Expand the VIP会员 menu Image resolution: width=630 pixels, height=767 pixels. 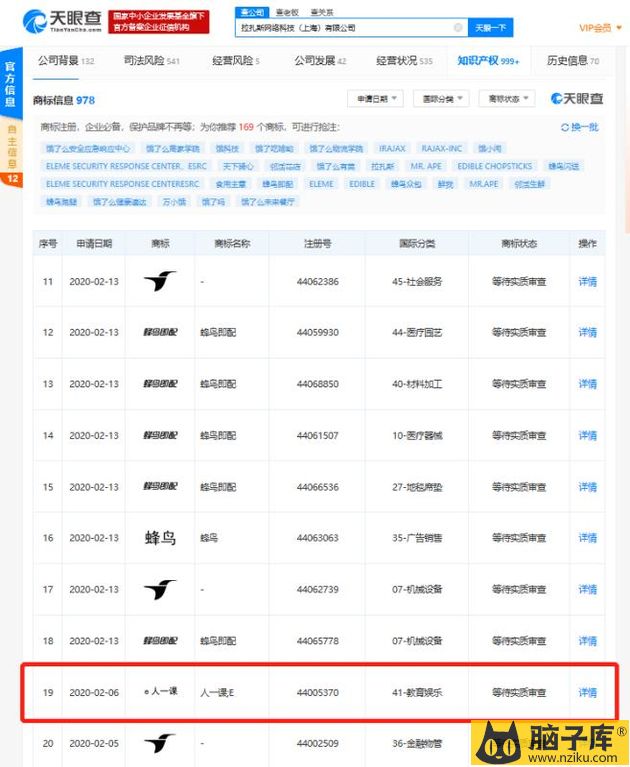[x=600, y=28]
